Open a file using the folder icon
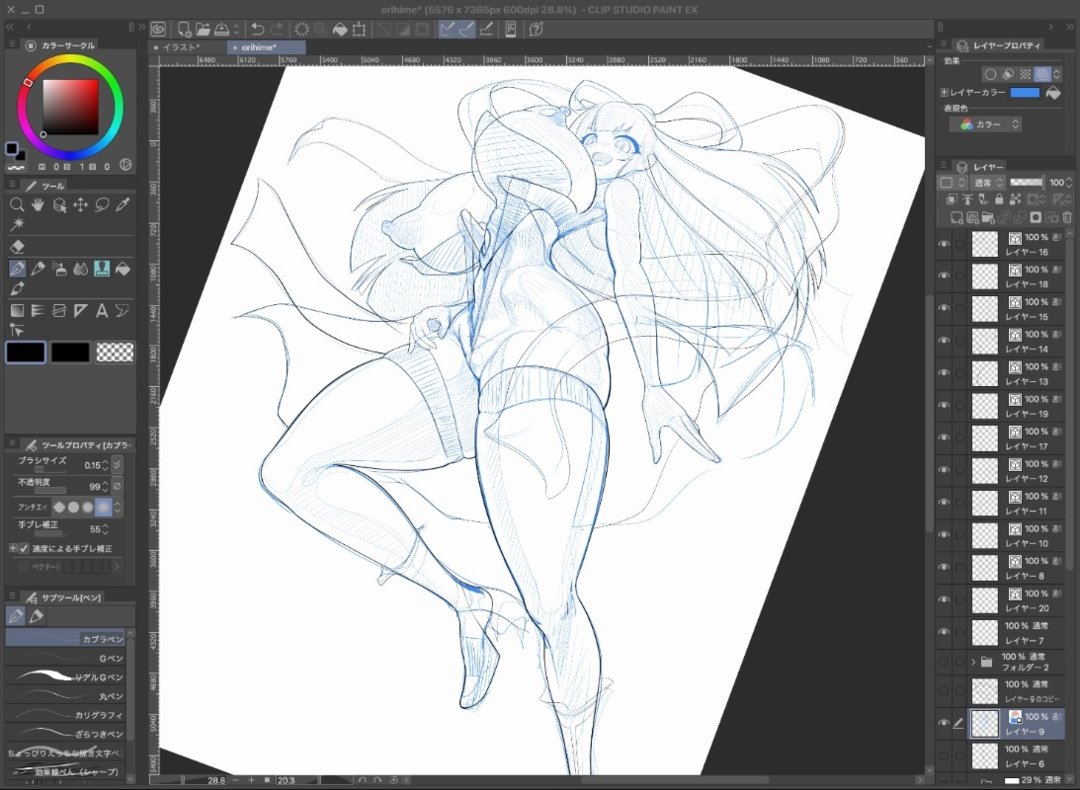1080x790 pixels. click(202, 29)
